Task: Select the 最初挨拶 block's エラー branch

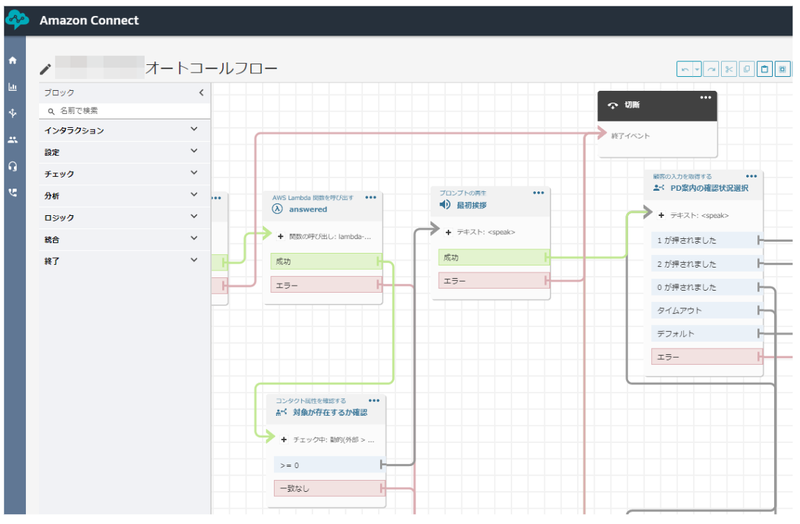Action: [x=494, y=281]
